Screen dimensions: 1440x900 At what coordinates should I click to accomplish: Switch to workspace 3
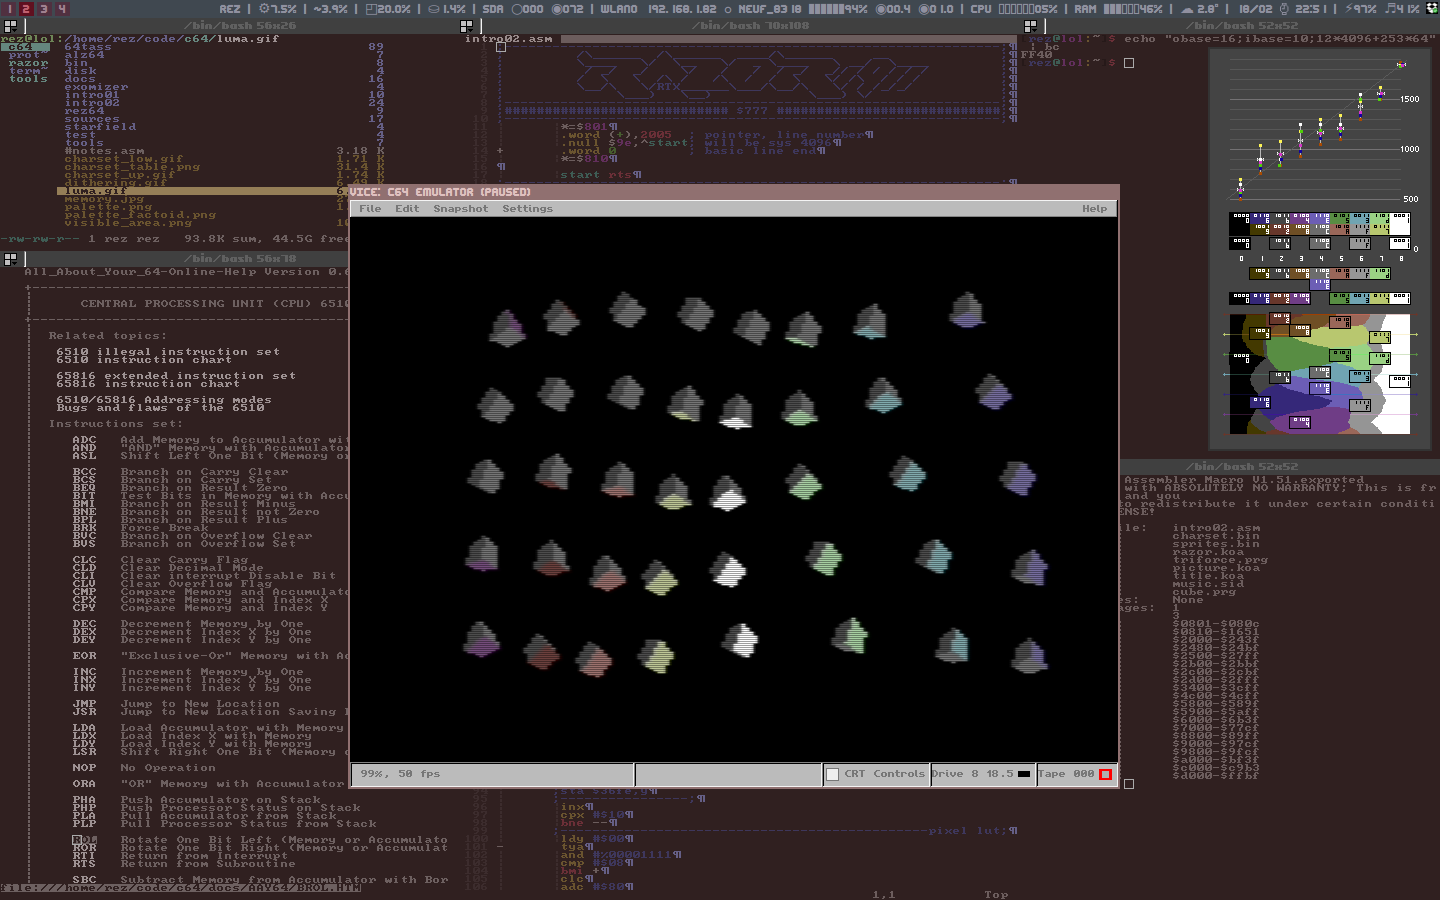click(44, 8)
